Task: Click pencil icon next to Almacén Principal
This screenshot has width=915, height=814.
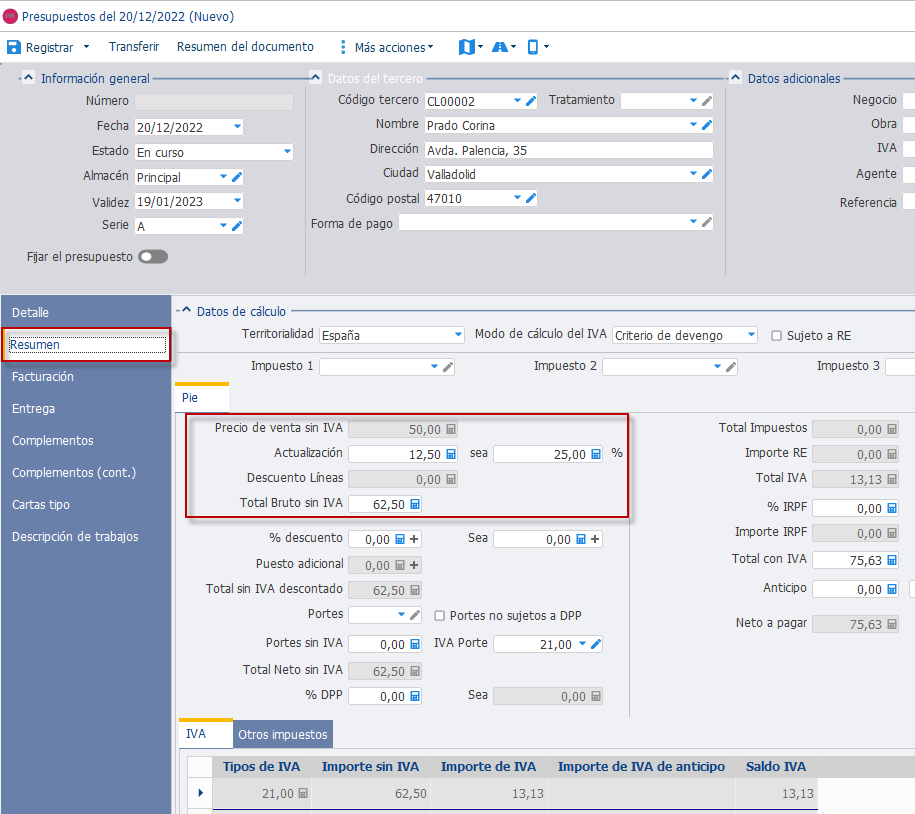Action: point(237,177)
